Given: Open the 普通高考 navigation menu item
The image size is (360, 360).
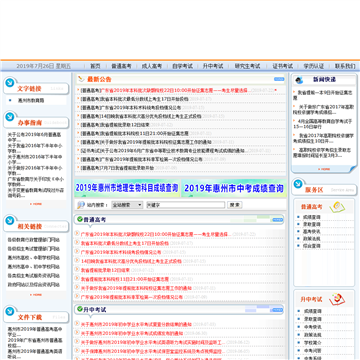Looking at the screenshot, I should click(121, 66).
